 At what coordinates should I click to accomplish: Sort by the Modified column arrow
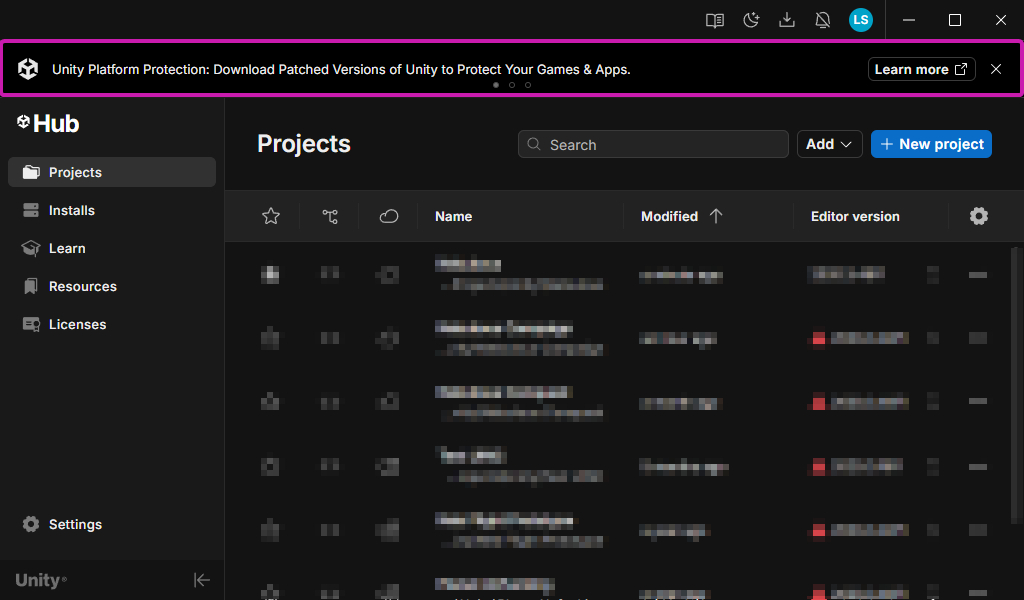(x=715, y=216)
